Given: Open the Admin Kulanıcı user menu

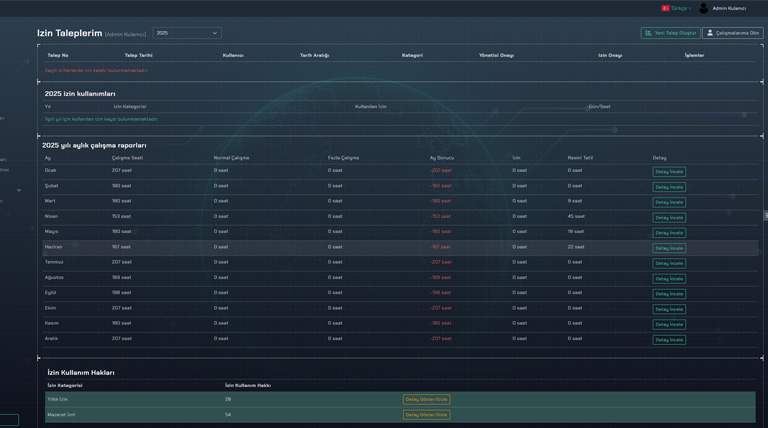Looking at the screenshot, I should click(728, 8).
